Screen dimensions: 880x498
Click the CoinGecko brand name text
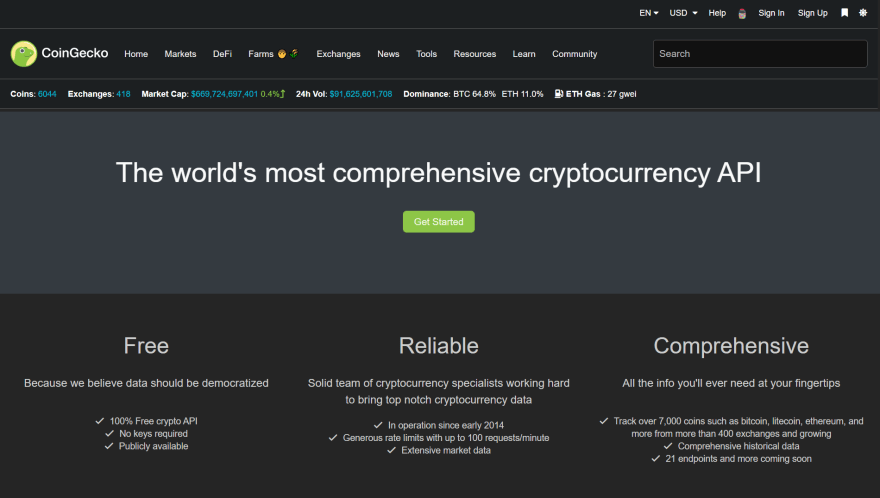[75, 53]
